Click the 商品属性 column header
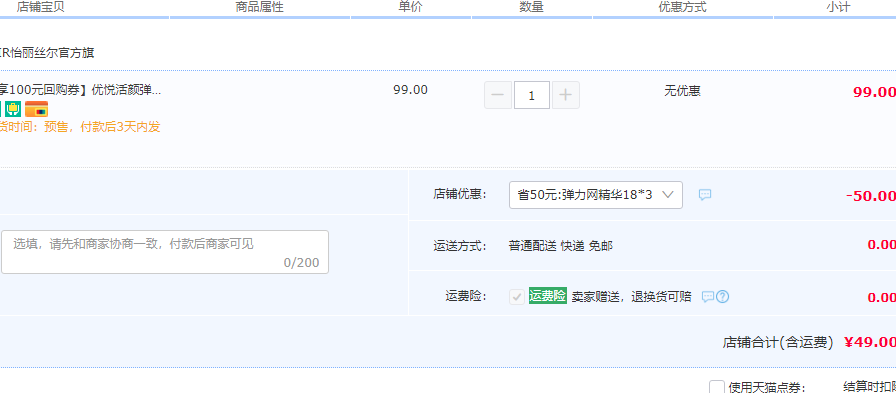The height and width of the screenshot is (393, 896). (259, 7)
